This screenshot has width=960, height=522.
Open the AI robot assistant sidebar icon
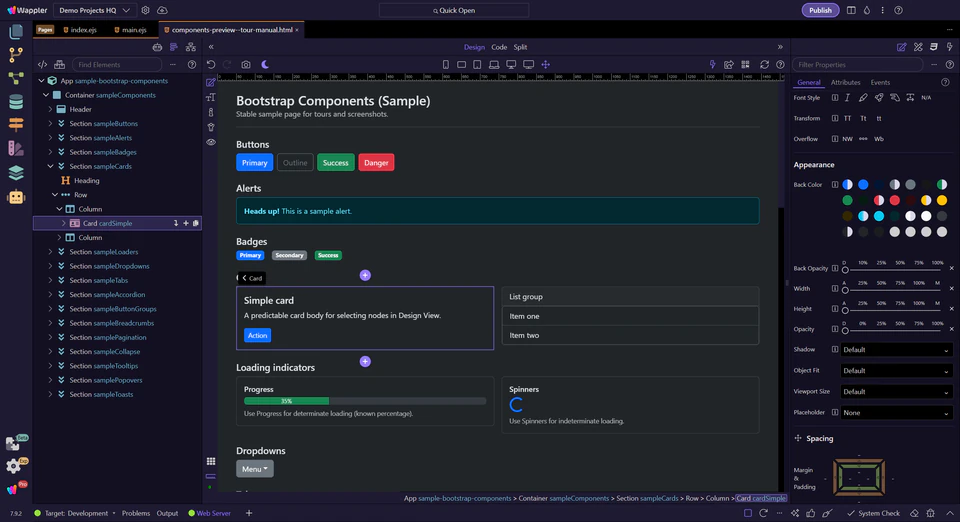pos(16,196)
